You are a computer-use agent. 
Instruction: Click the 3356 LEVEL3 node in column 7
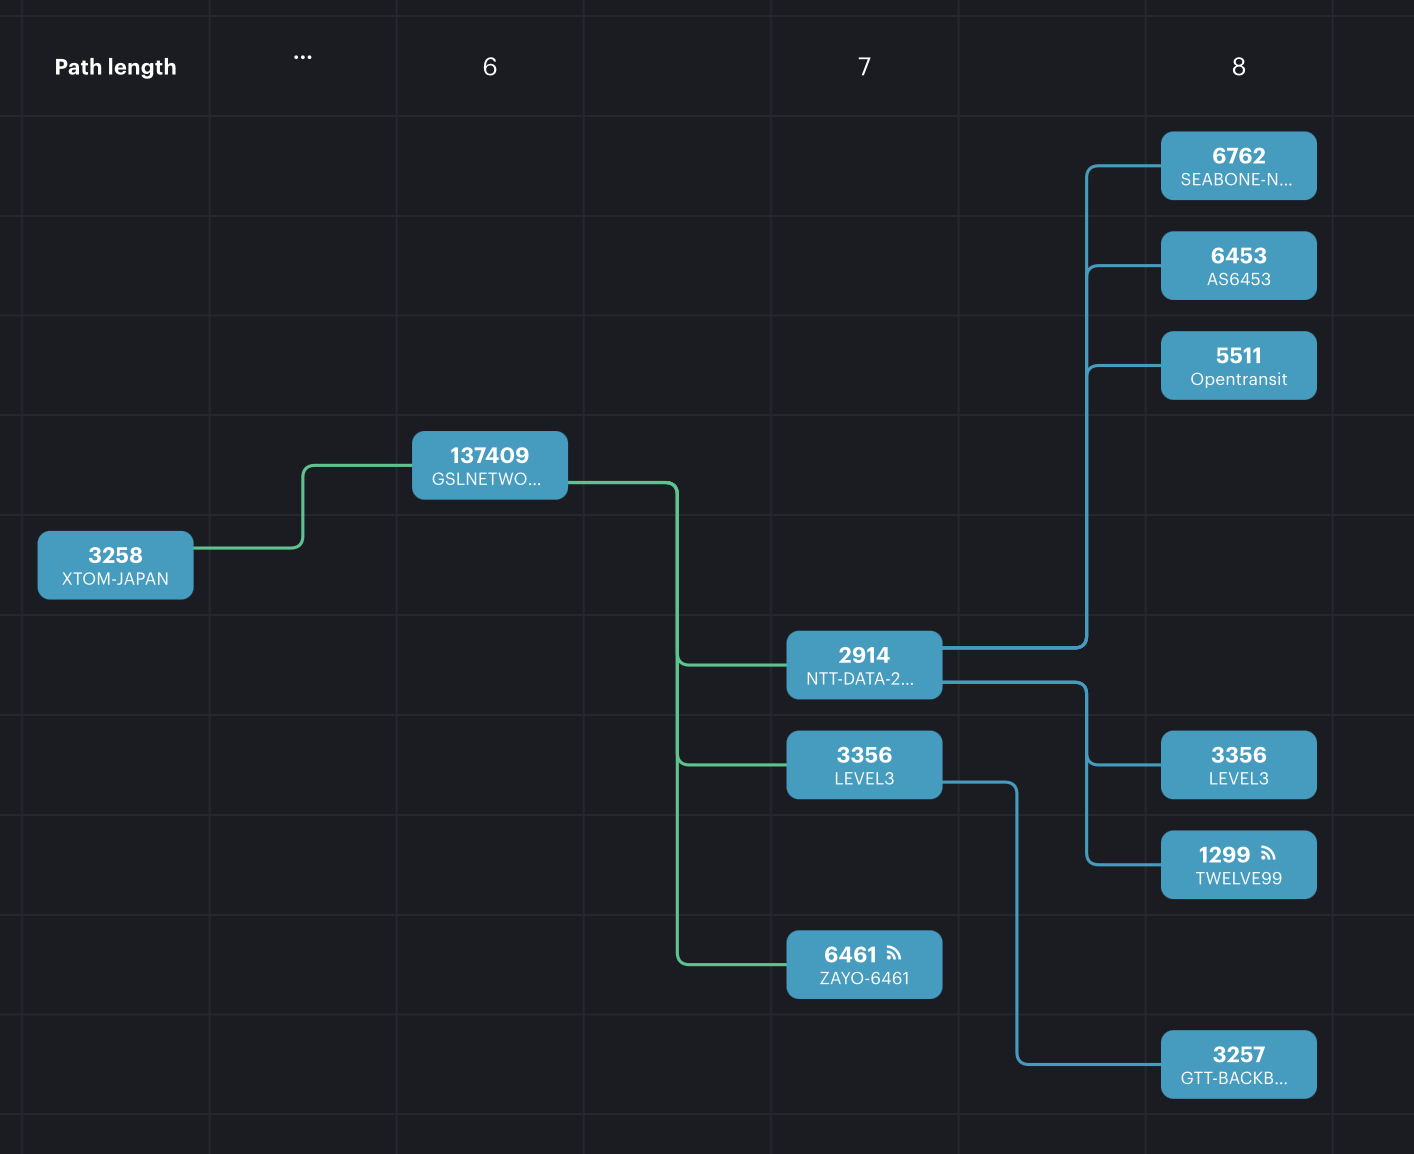[x=864, y=765]
